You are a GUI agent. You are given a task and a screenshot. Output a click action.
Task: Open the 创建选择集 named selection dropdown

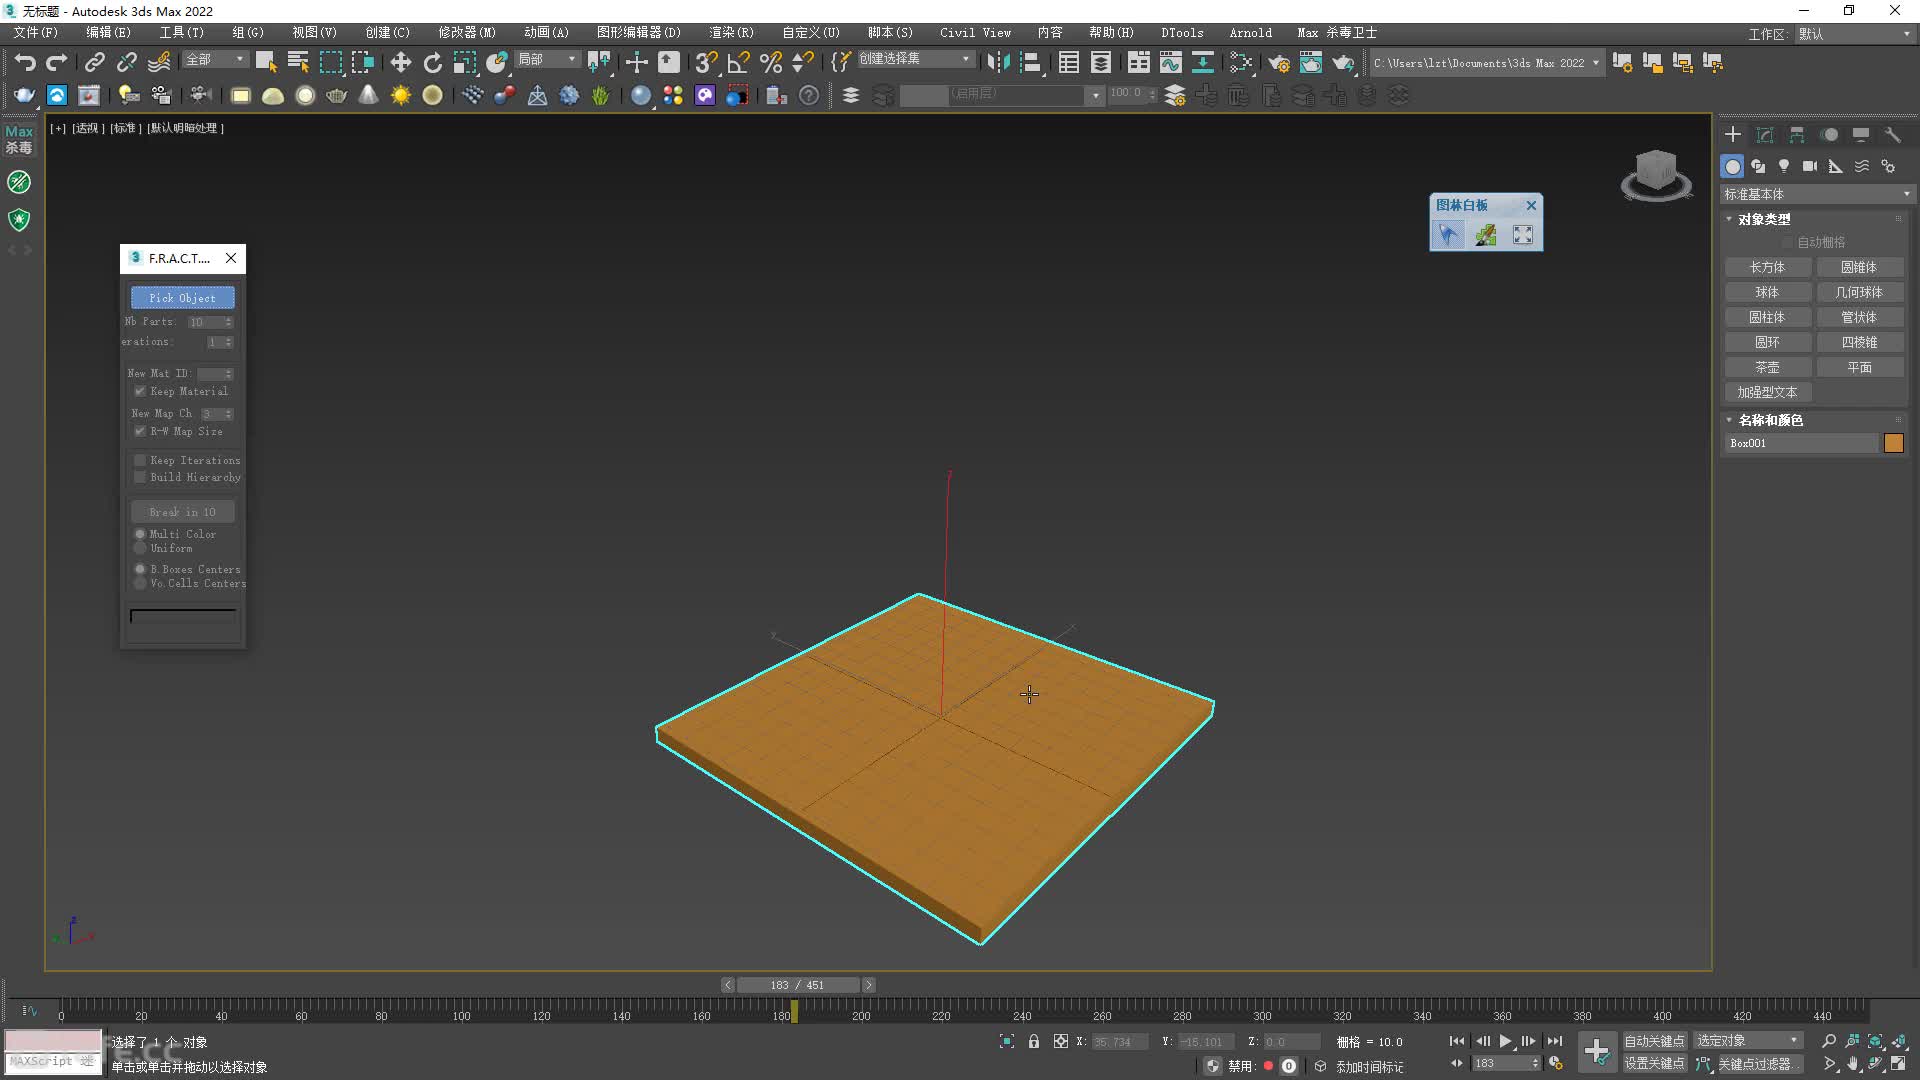coord(915,59)
